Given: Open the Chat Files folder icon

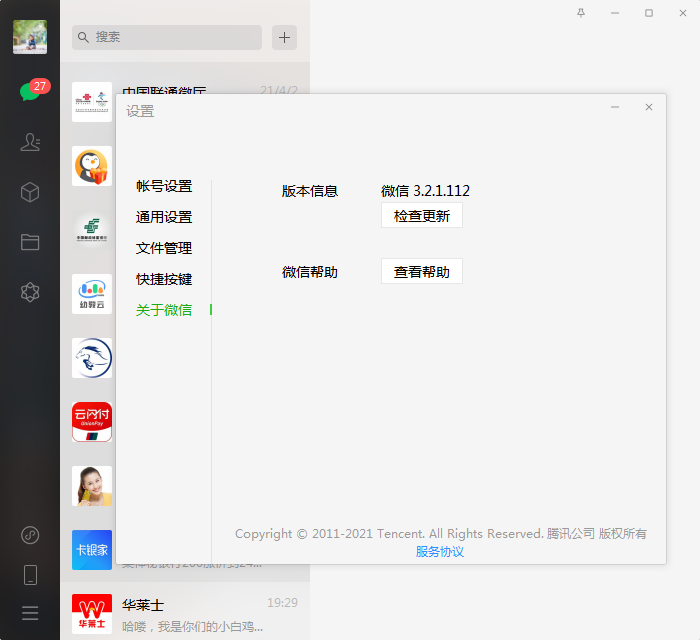Looking at the screenshot, I should 30,242.
